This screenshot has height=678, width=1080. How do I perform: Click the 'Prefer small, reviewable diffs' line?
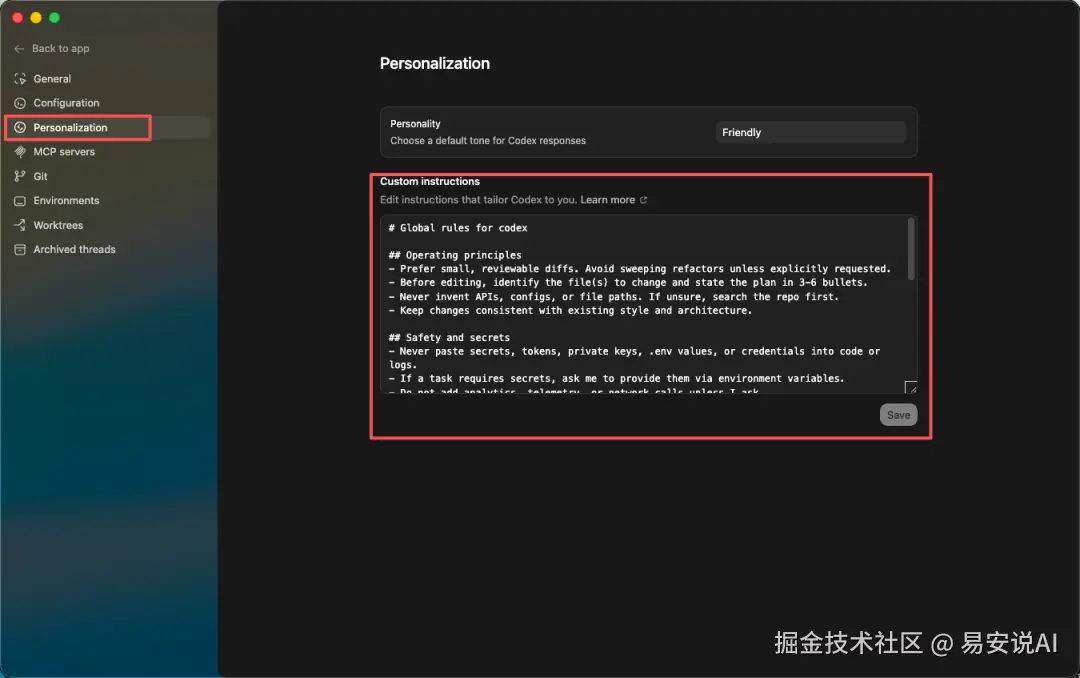pos(640,269)
